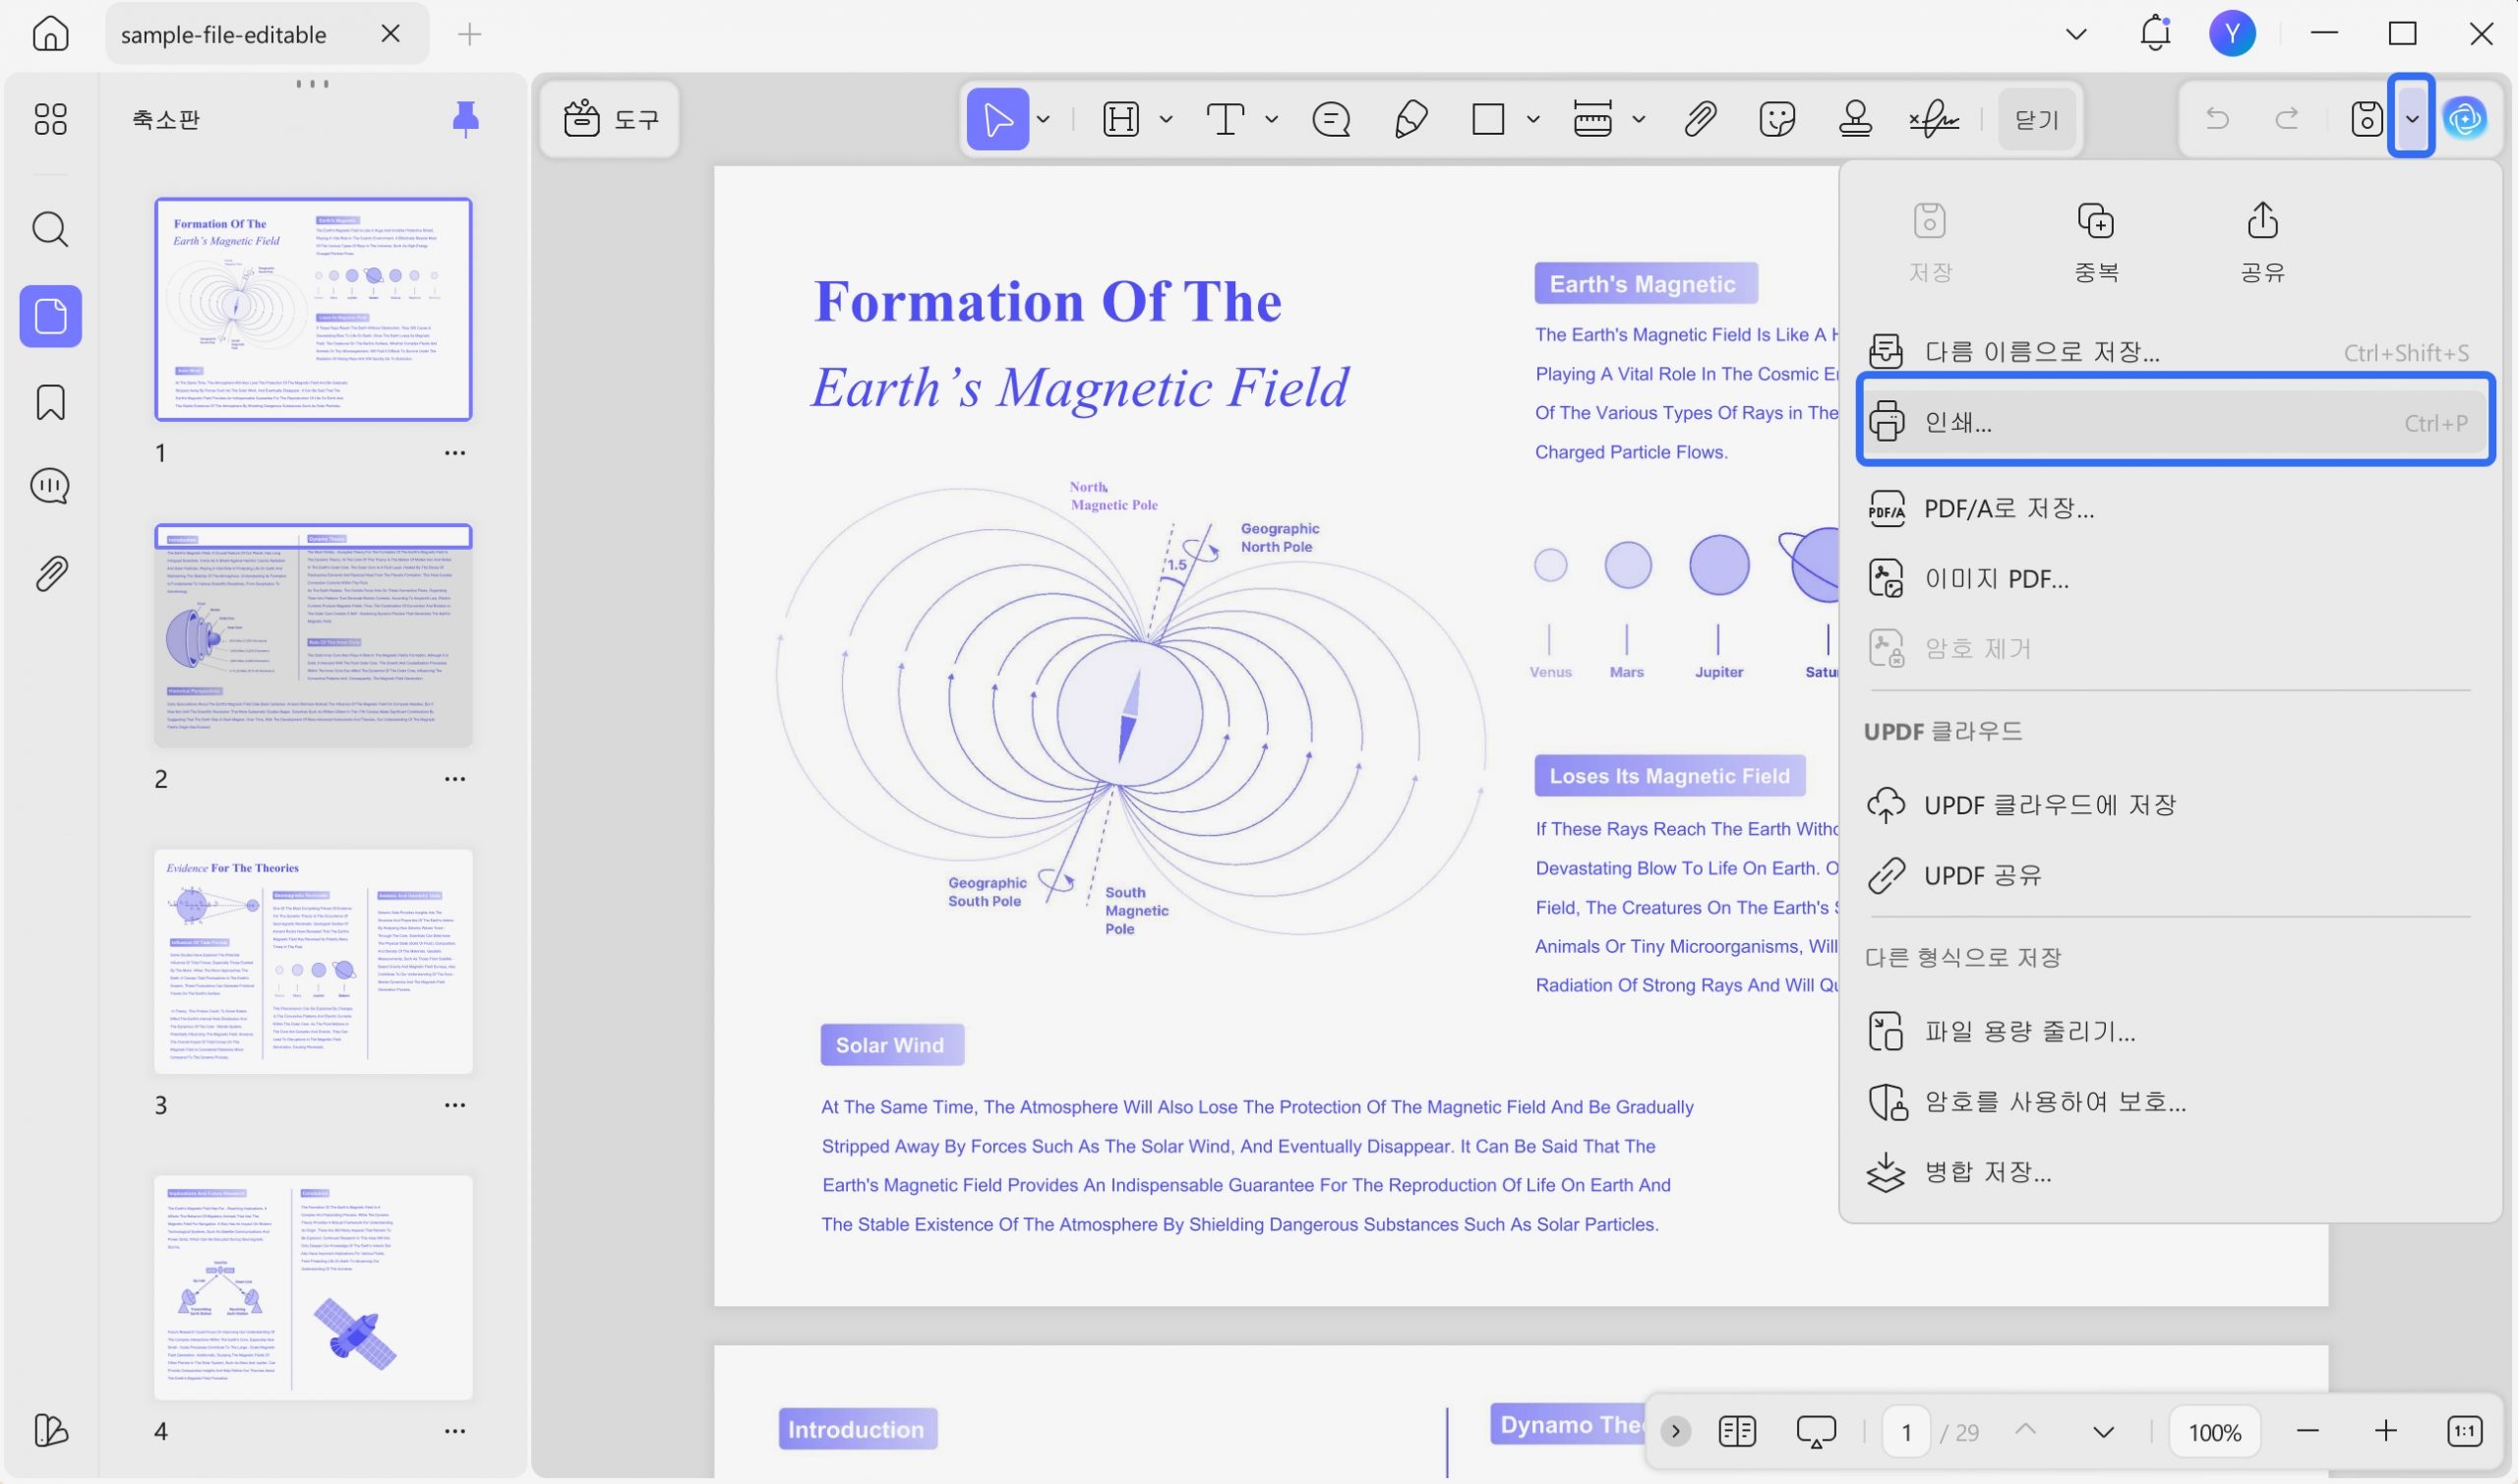Screen dimensions: 2518x1484
Task: Open the sticker tool
Action: (x=1777, y=120)
